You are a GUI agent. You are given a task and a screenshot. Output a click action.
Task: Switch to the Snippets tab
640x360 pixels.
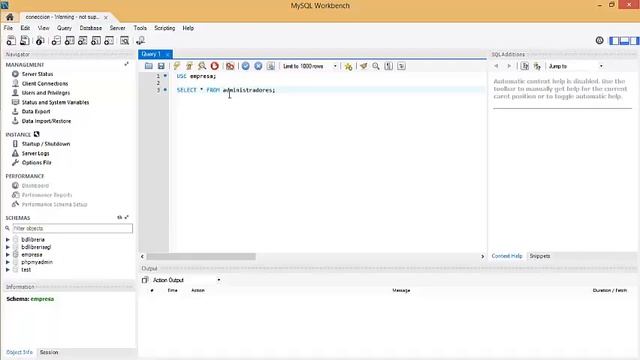click(540, 256)
